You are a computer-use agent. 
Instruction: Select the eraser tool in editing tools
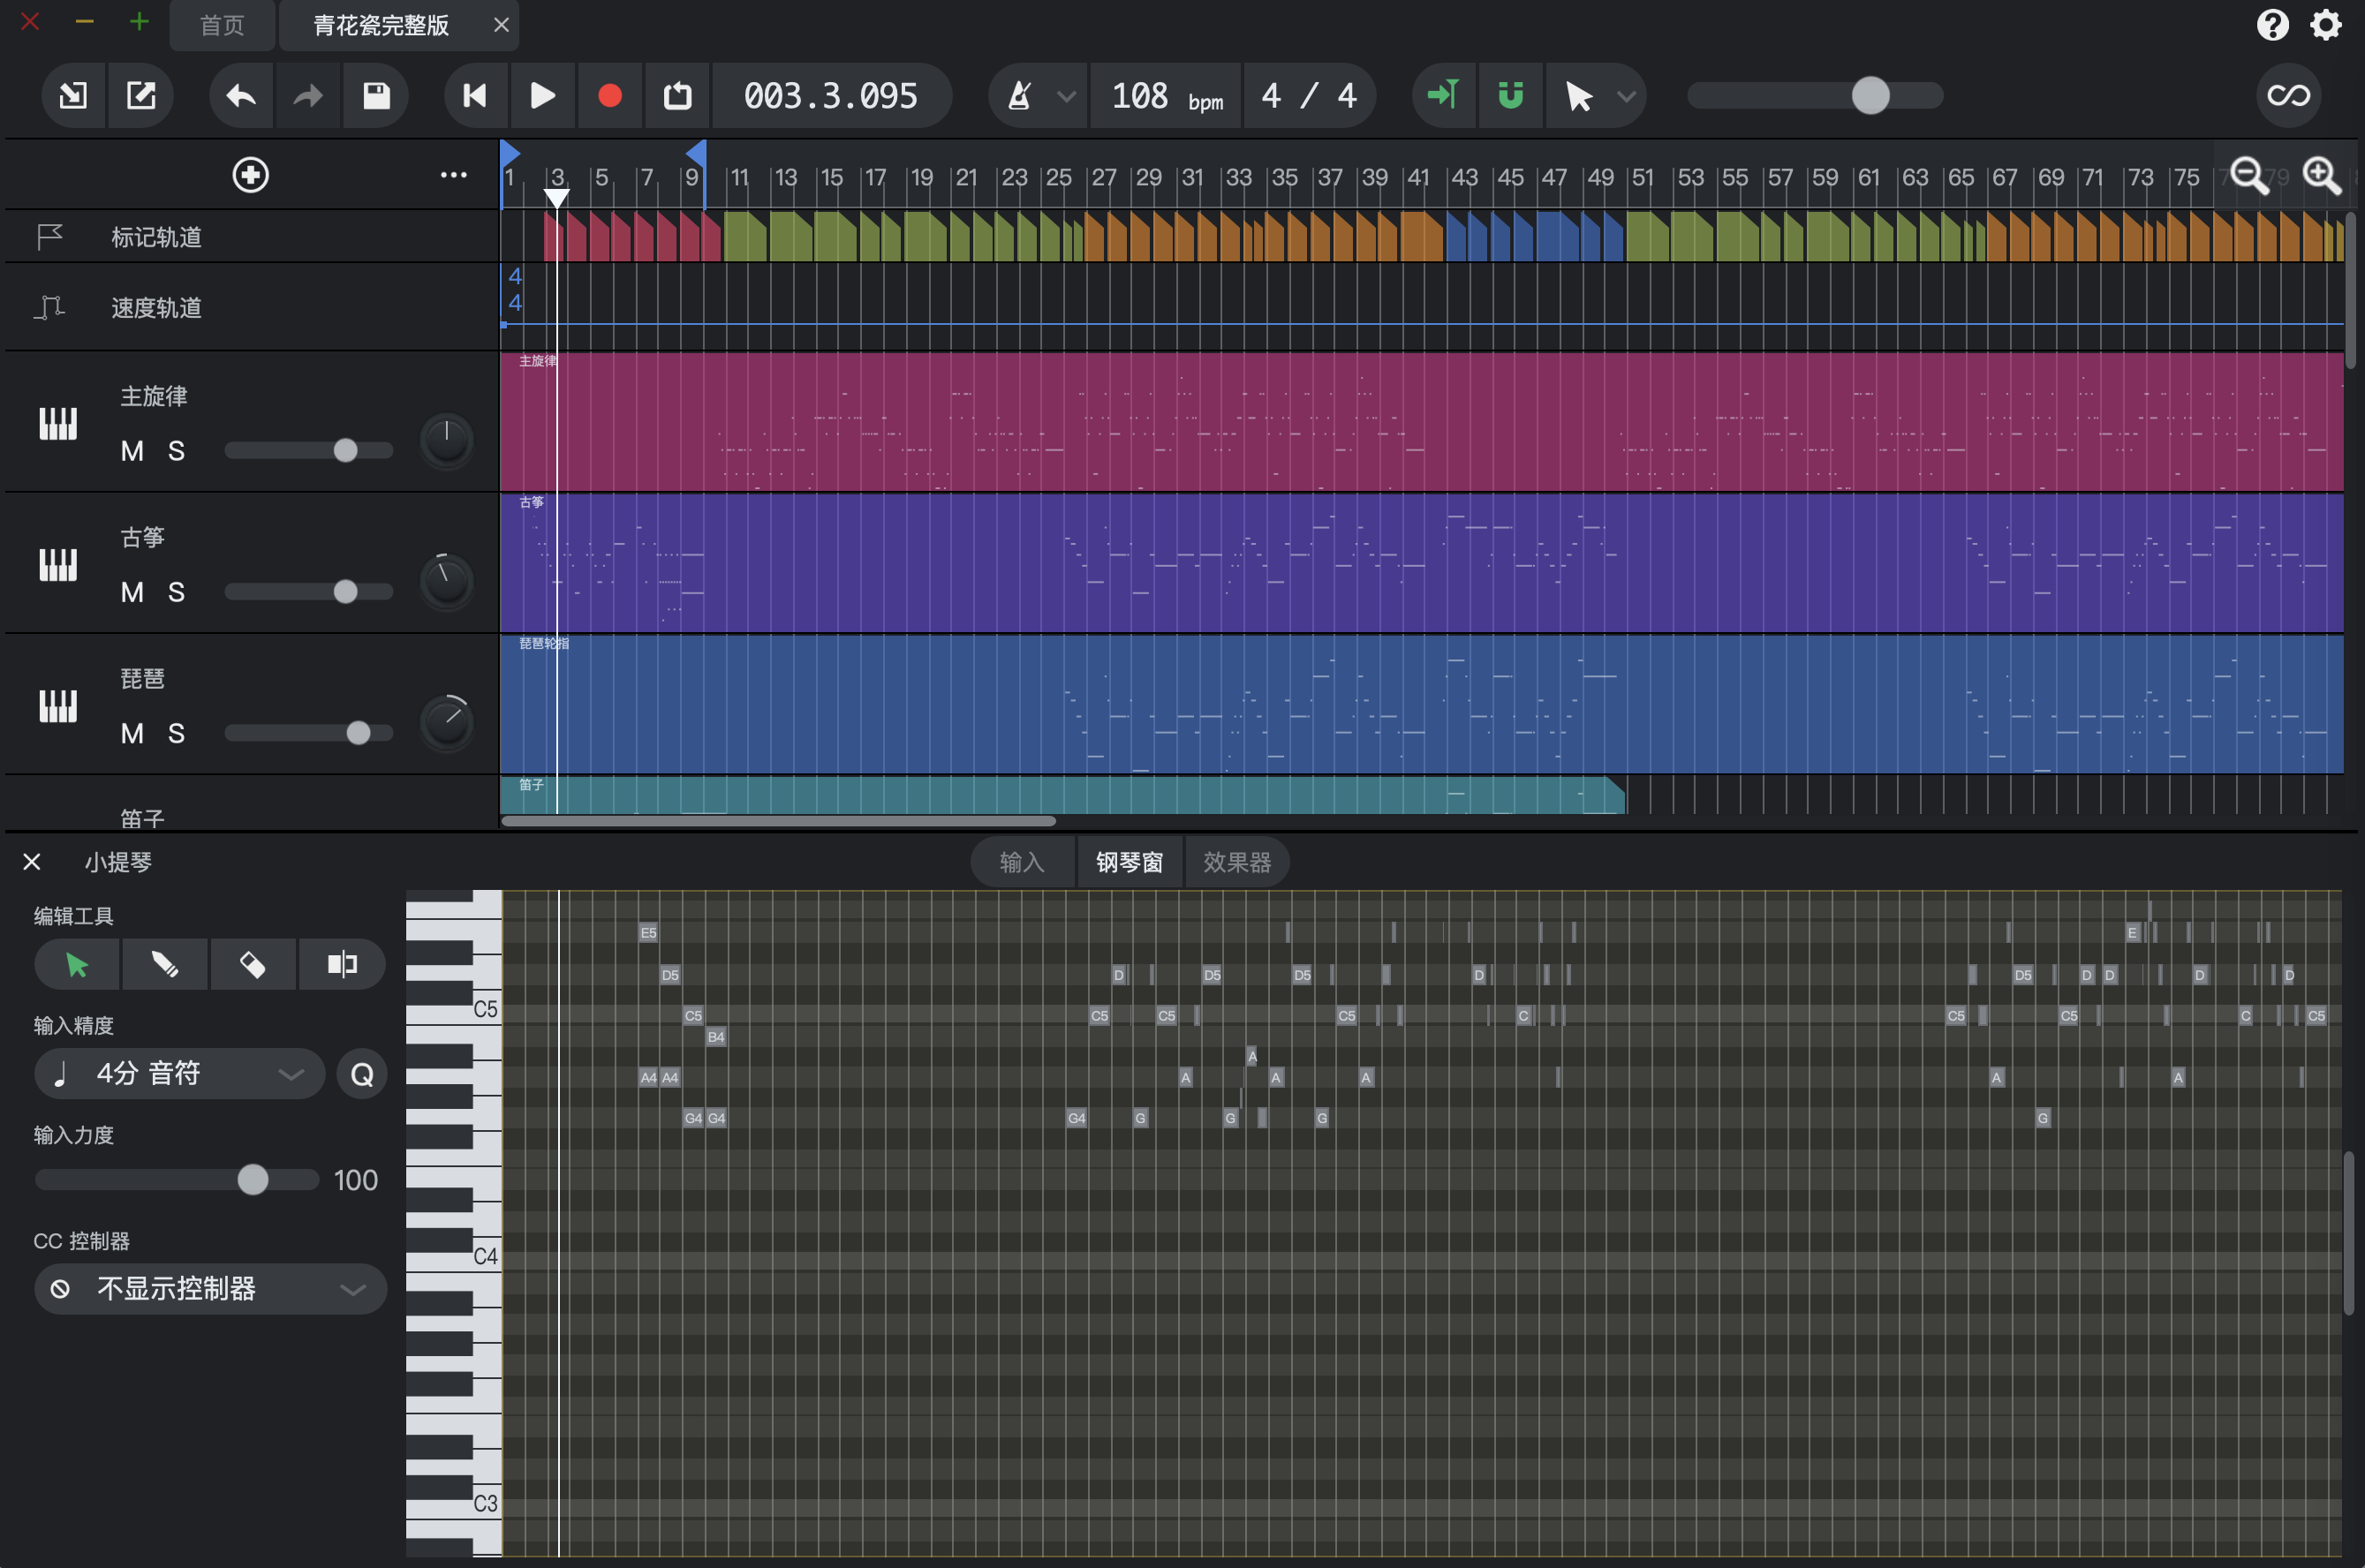coord(252,964)
